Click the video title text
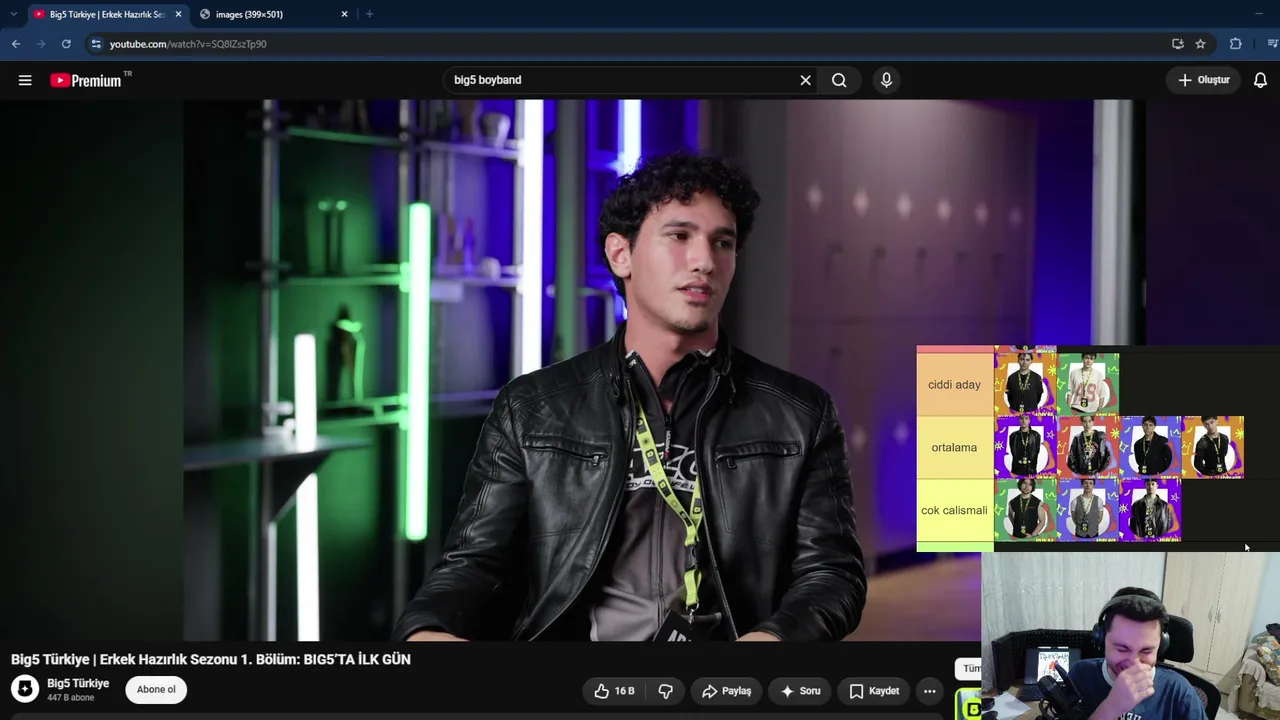This screenshot has width=1280, height=720. coord(211,659)
